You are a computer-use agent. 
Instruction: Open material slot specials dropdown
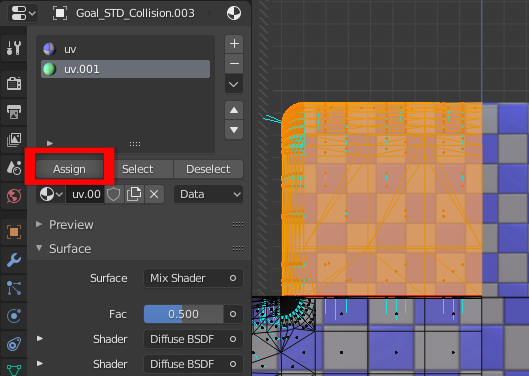(234, 84)
